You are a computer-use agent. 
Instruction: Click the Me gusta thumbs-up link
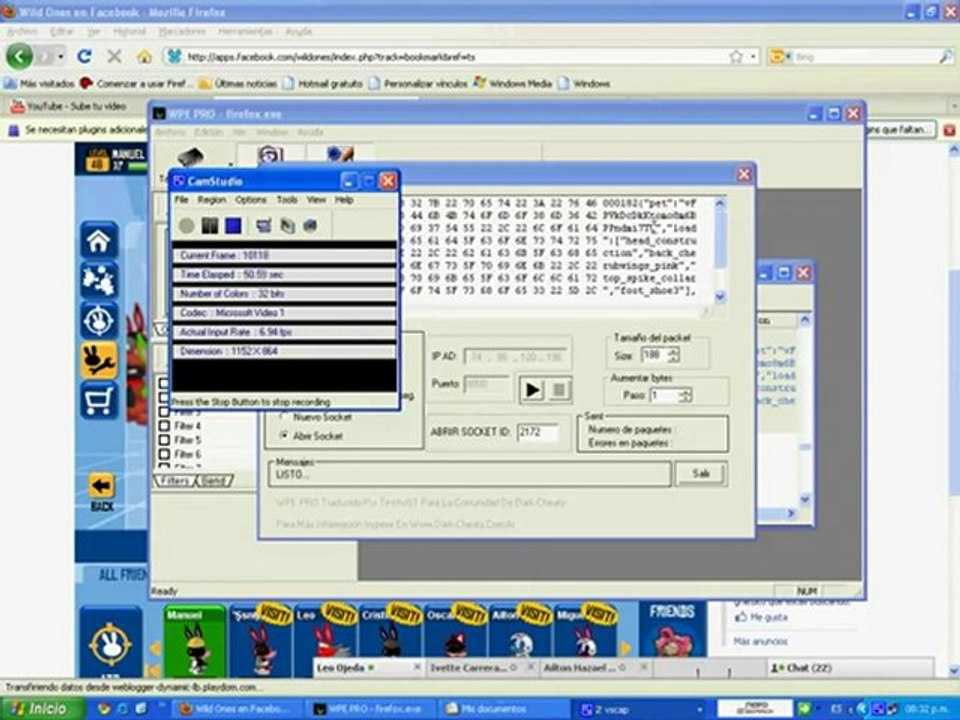761,617
